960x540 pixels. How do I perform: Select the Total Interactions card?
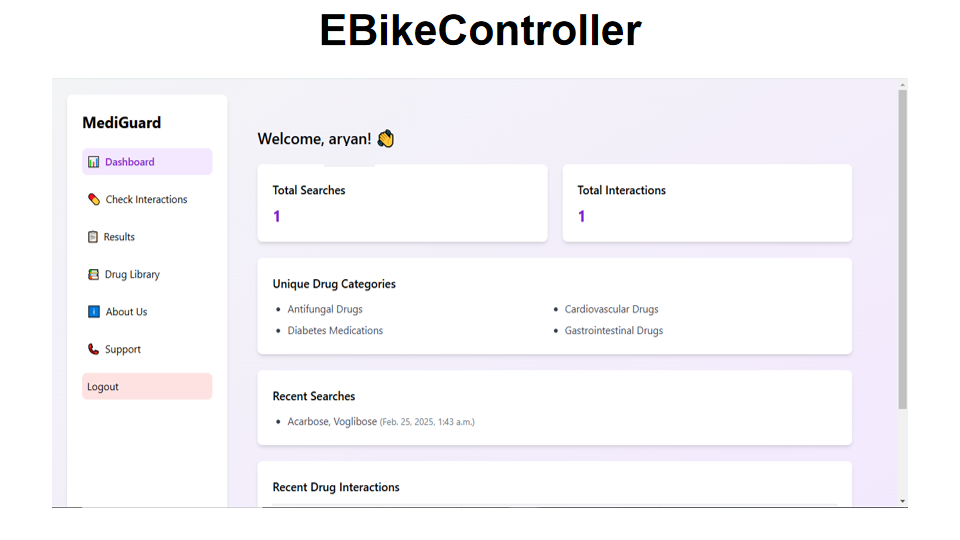coord(707,203)
